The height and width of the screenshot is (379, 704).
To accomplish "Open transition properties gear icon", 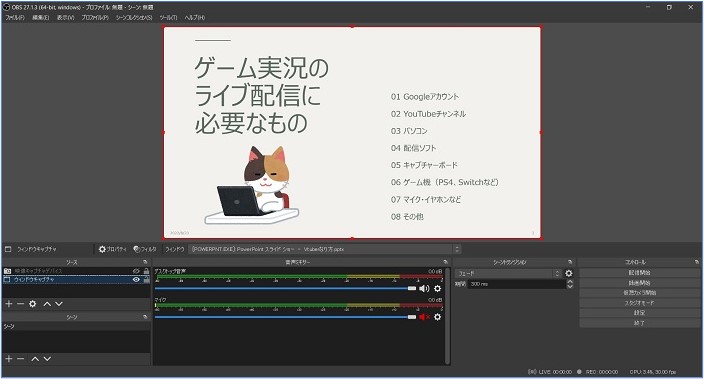I will tap(569, 273).
